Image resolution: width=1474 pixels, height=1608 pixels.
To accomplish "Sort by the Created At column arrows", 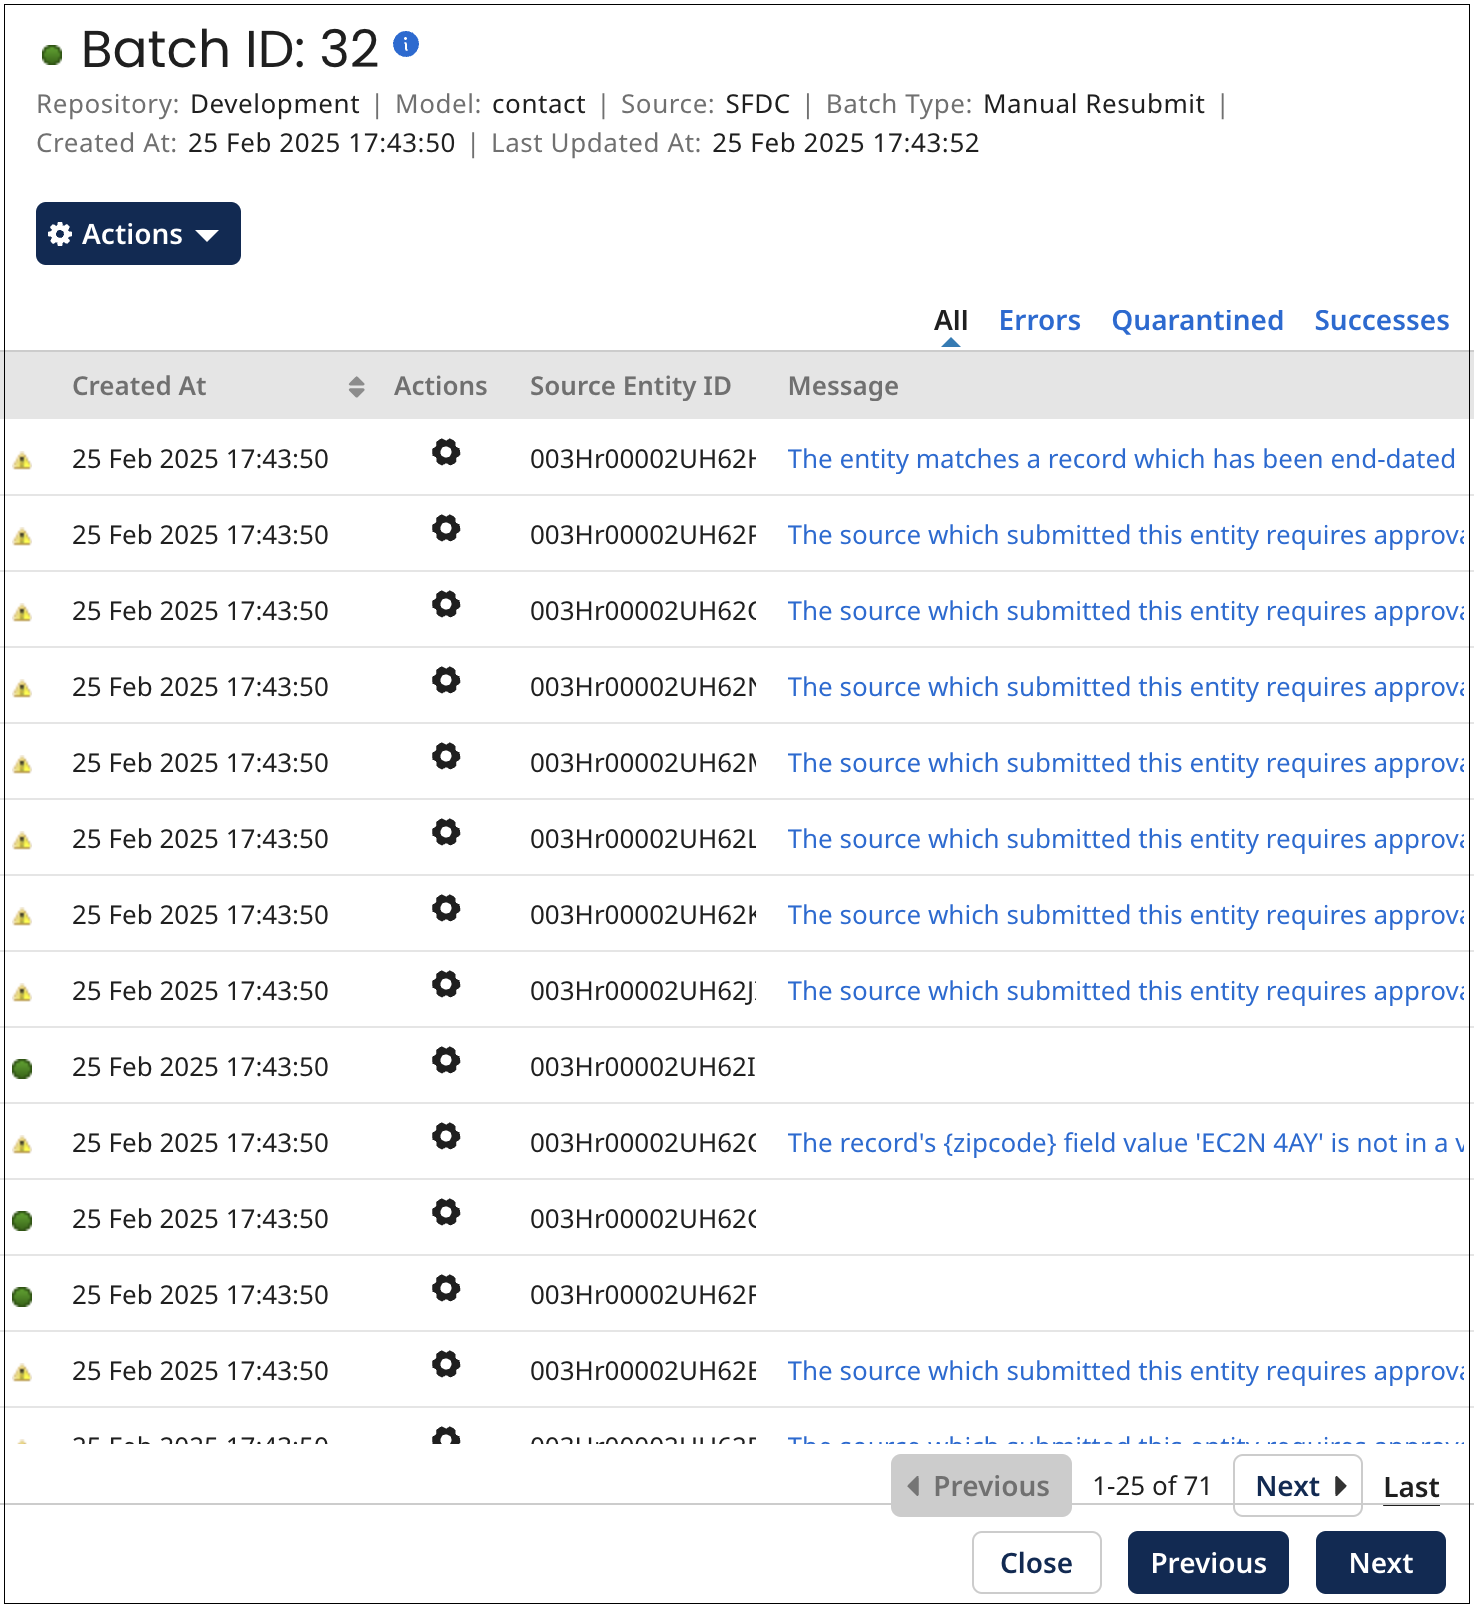I will click(356, 387).
